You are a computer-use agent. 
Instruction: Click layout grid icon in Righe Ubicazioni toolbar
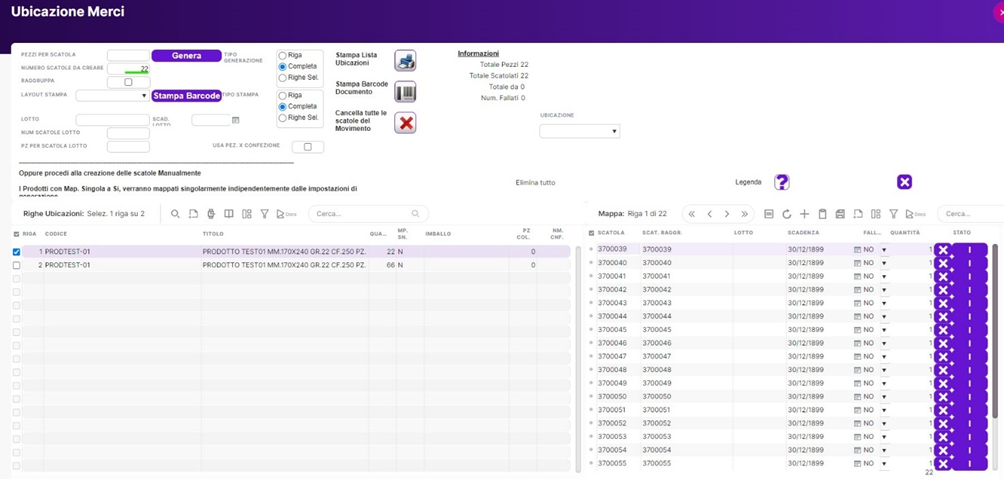click(x=247, y=214)
